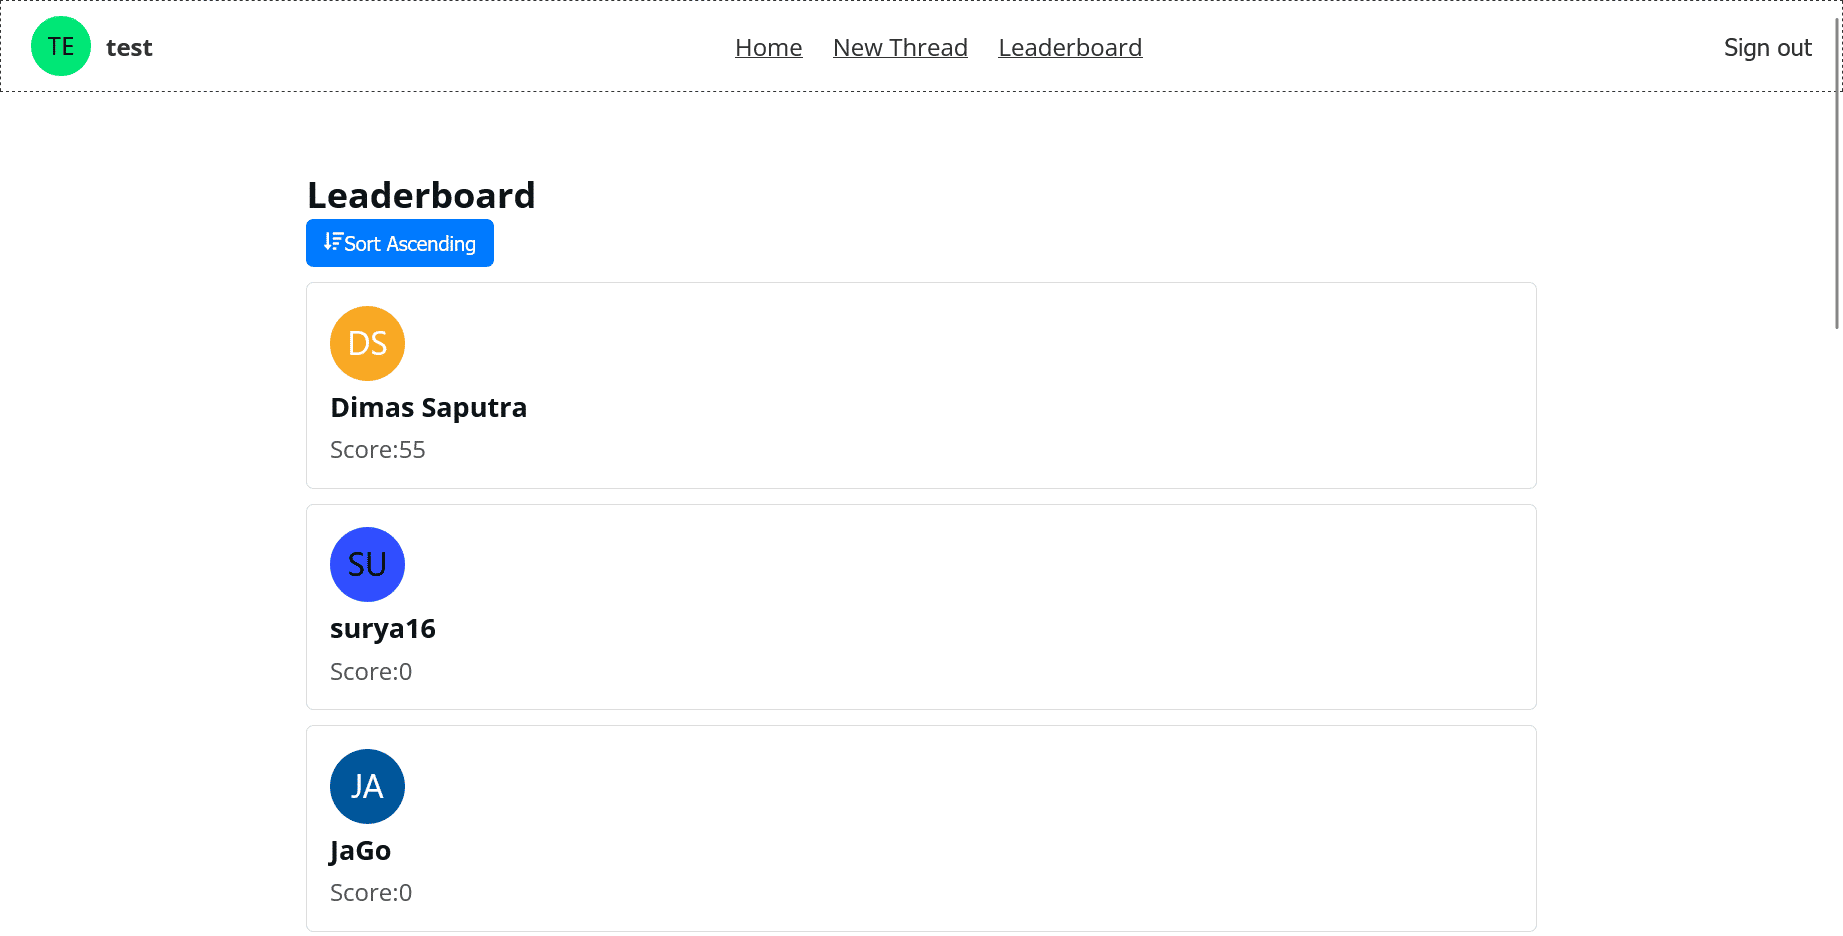
Task: Click the green TE user avatar
Action: [61, 47]
